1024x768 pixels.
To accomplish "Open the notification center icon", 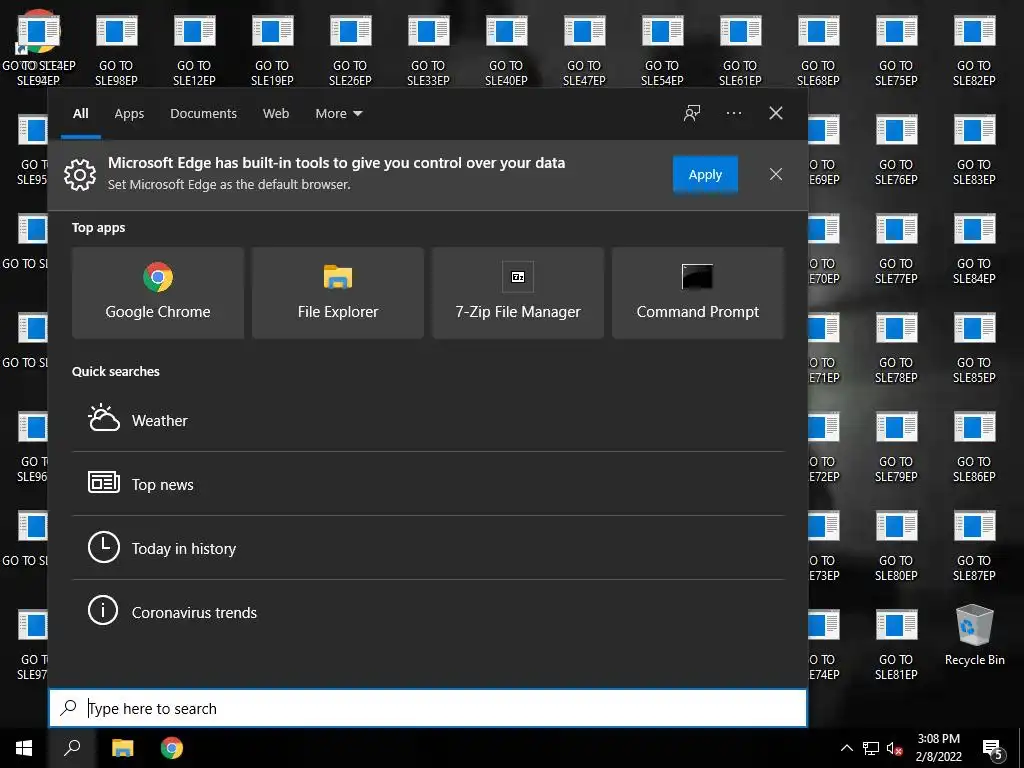I will click(993, 748).
